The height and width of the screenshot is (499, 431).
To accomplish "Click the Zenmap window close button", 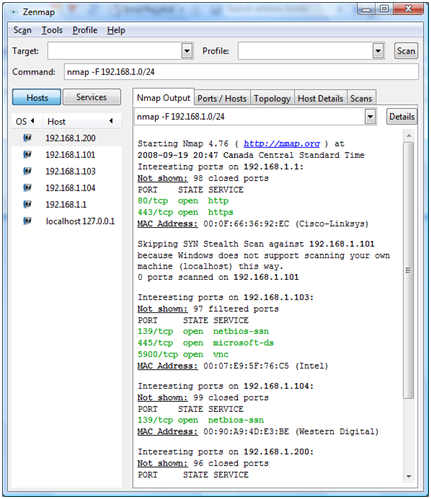I will (409, 10).
